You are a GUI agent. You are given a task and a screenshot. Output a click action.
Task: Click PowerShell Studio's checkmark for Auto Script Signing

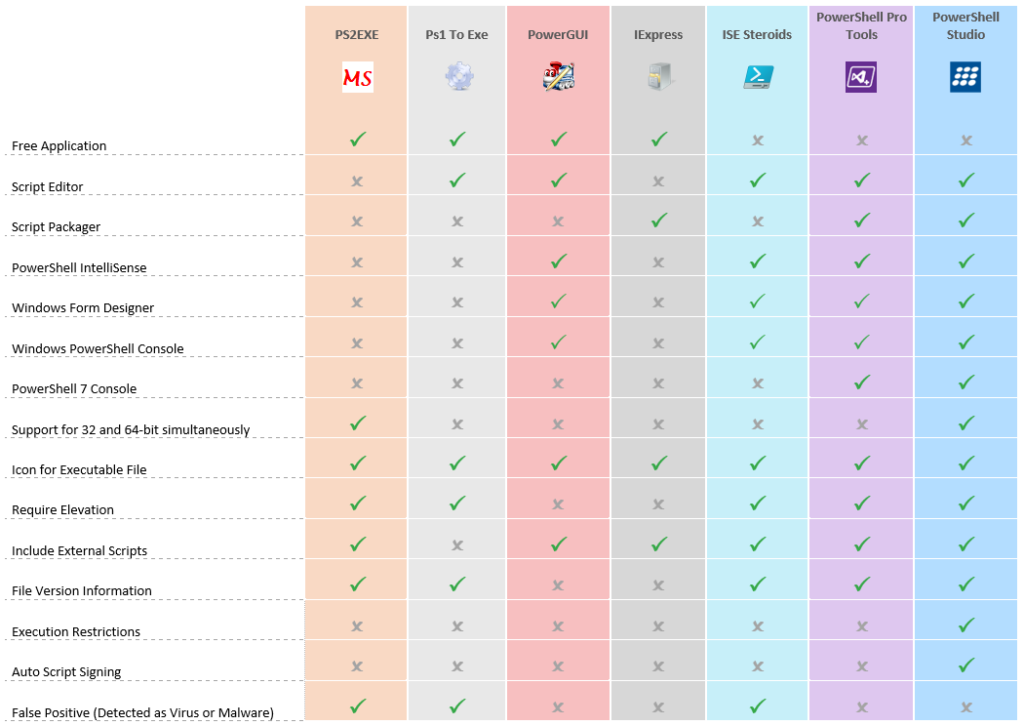[966, 665]
